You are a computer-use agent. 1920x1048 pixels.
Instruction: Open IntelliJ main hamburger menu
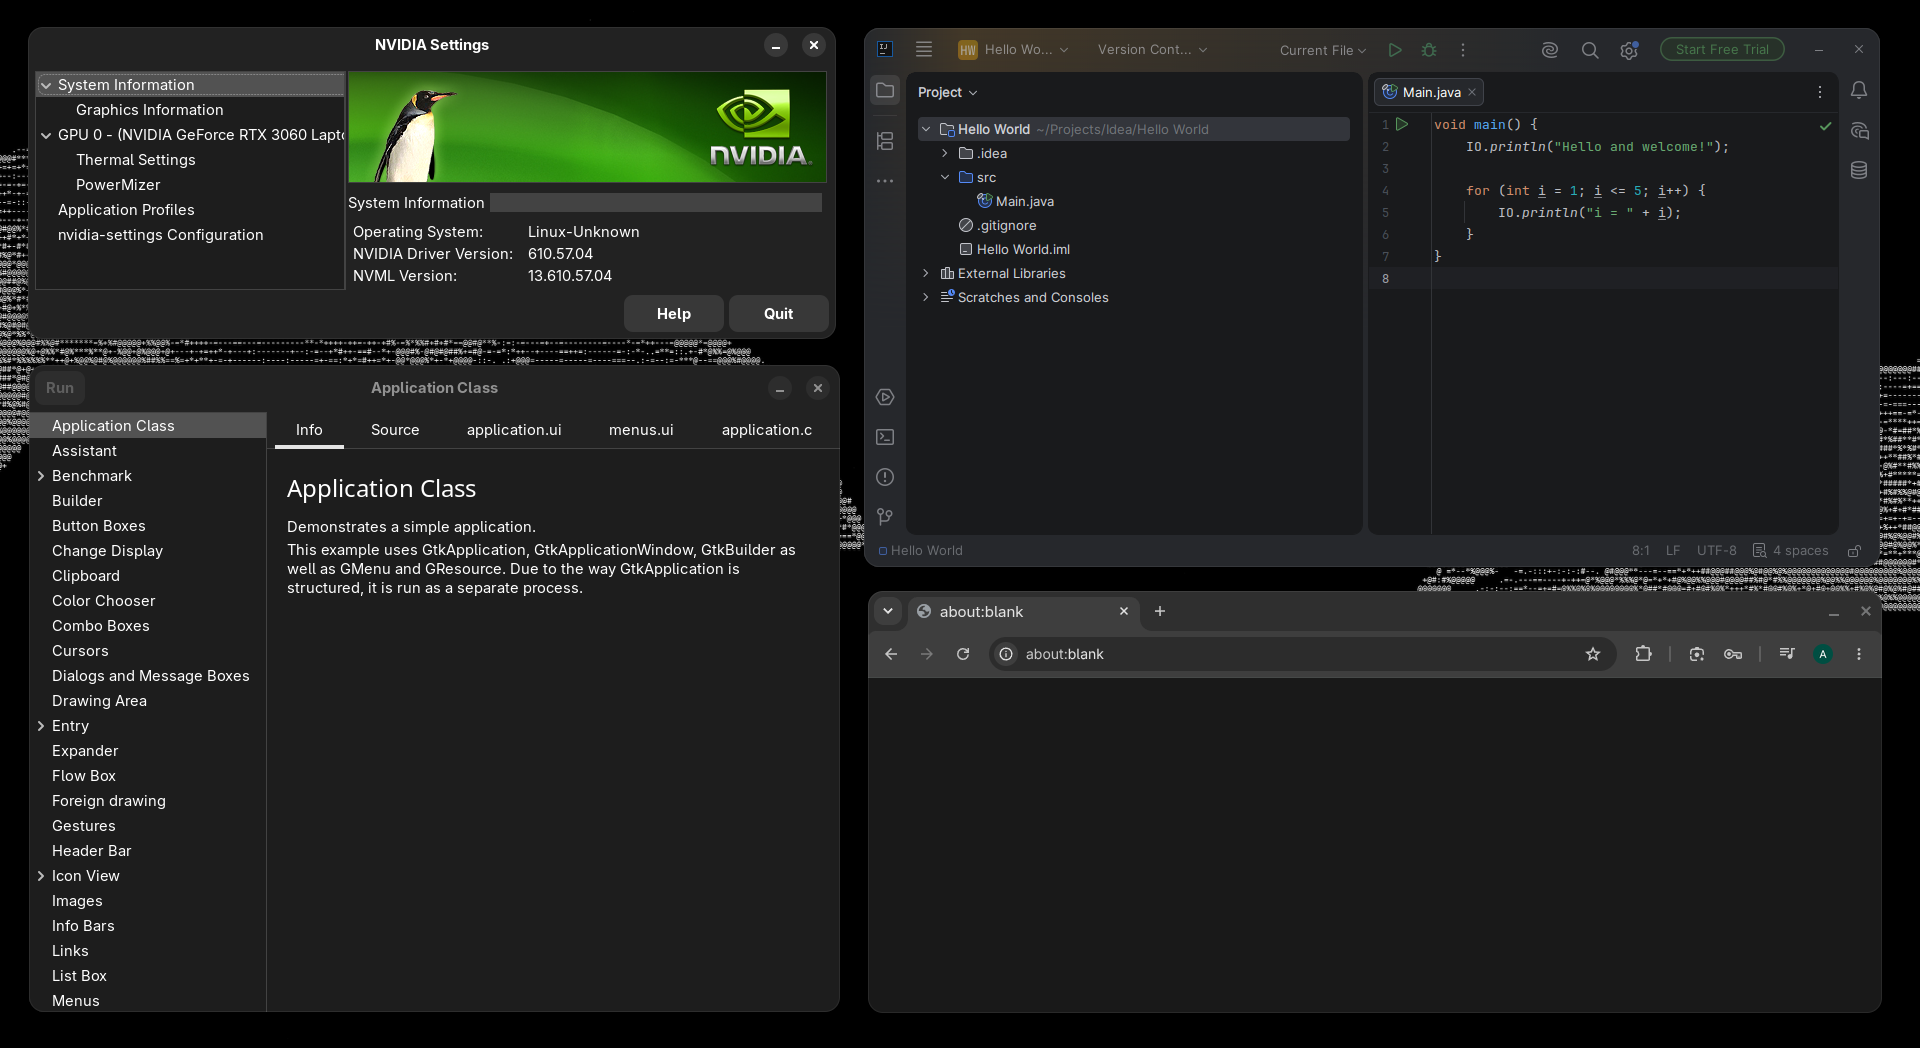924,49
